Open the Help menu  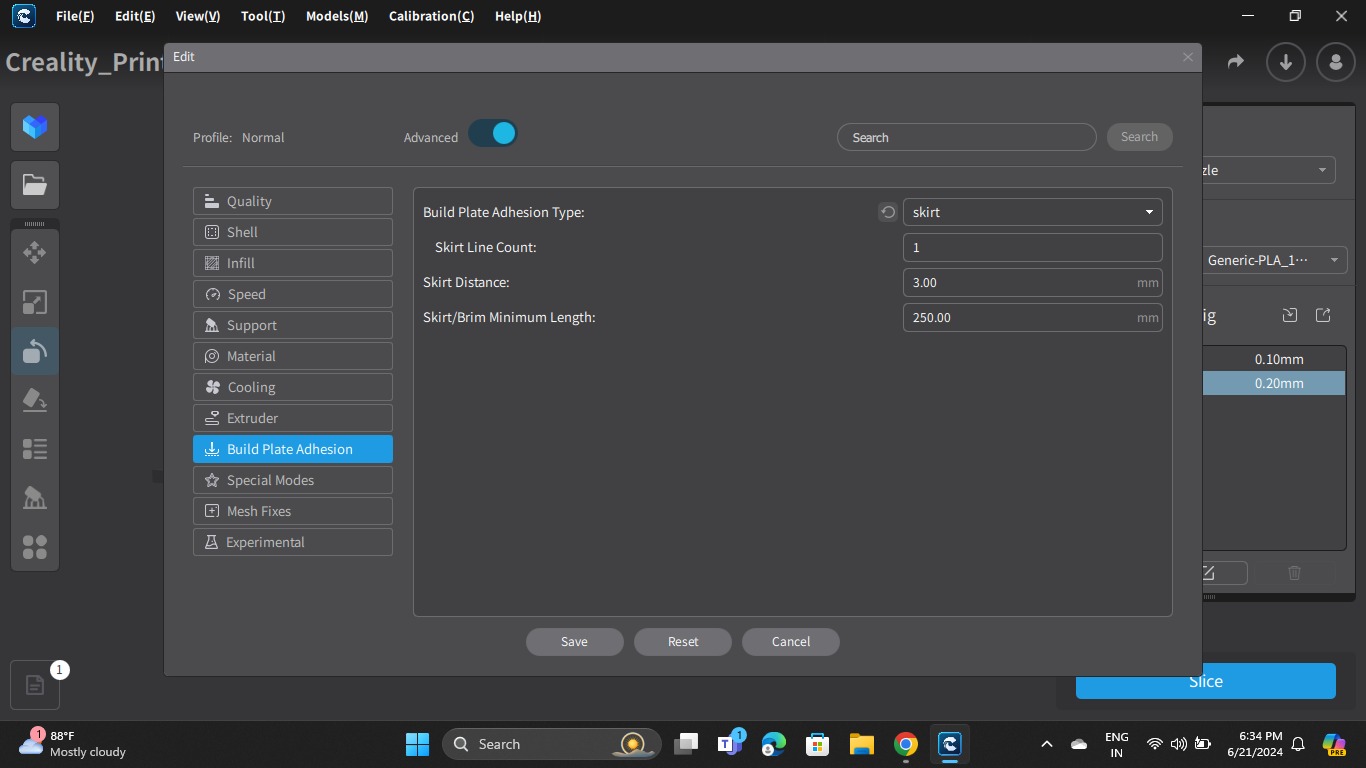(518, 16)
